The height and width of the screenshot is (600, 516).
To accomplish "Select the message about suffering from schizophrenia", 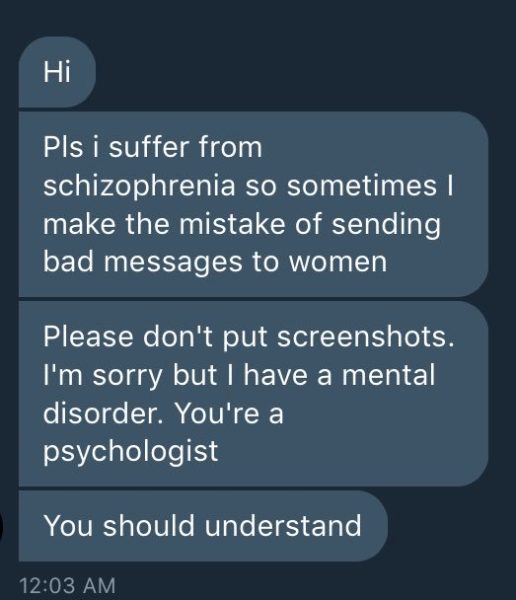I will click(253, 204).
